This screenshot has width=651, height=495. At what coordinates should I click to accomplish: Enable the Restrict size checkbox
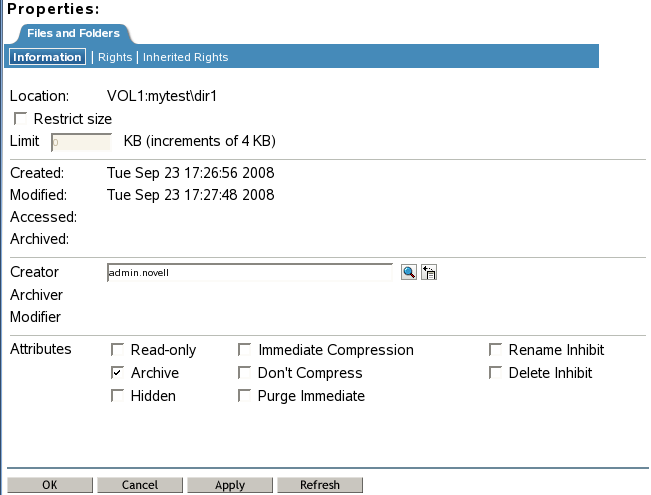pyautogui.click(x=20, y=118)
